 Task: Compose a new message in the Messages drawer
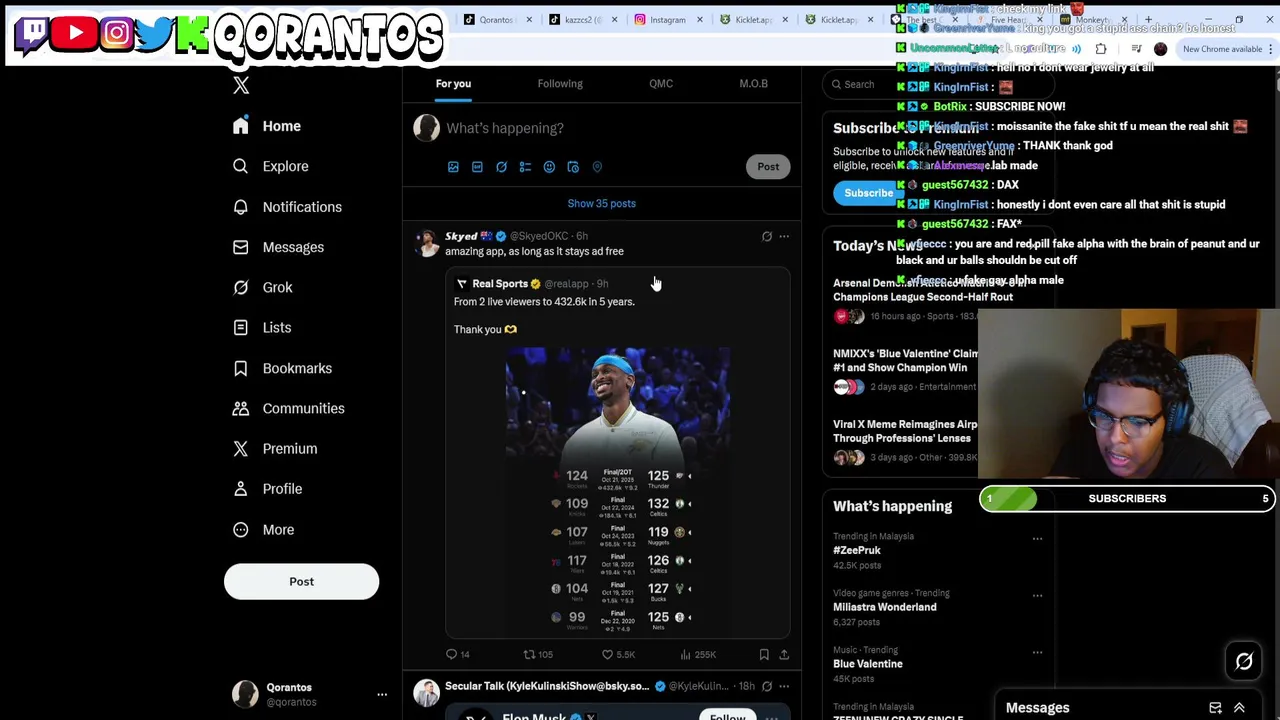1215,708
